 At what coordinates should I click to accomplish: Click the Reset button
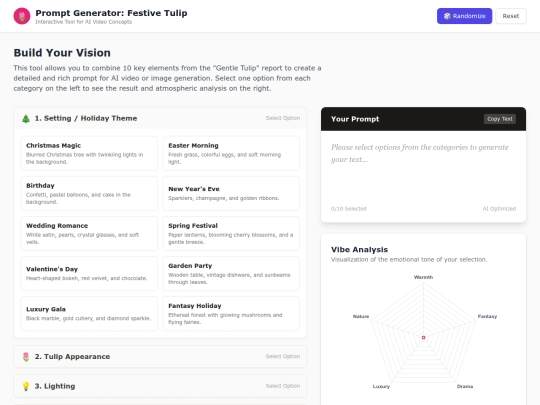tap(511, 16)
